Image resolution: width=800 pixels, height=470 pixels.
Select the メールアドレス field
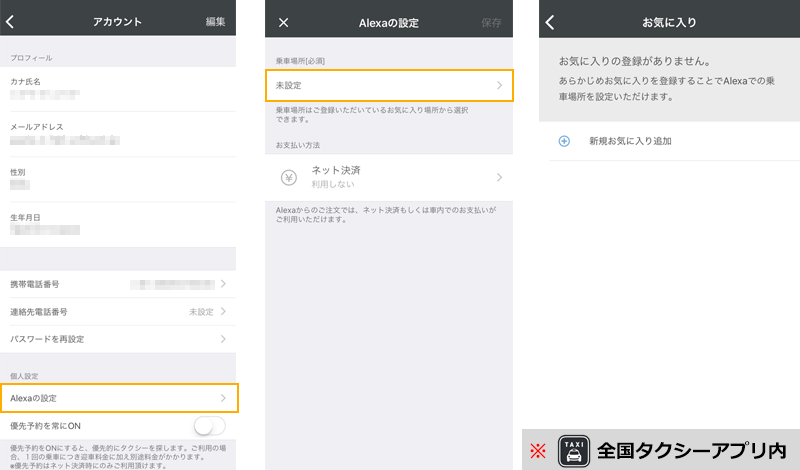tap(118, 134)
